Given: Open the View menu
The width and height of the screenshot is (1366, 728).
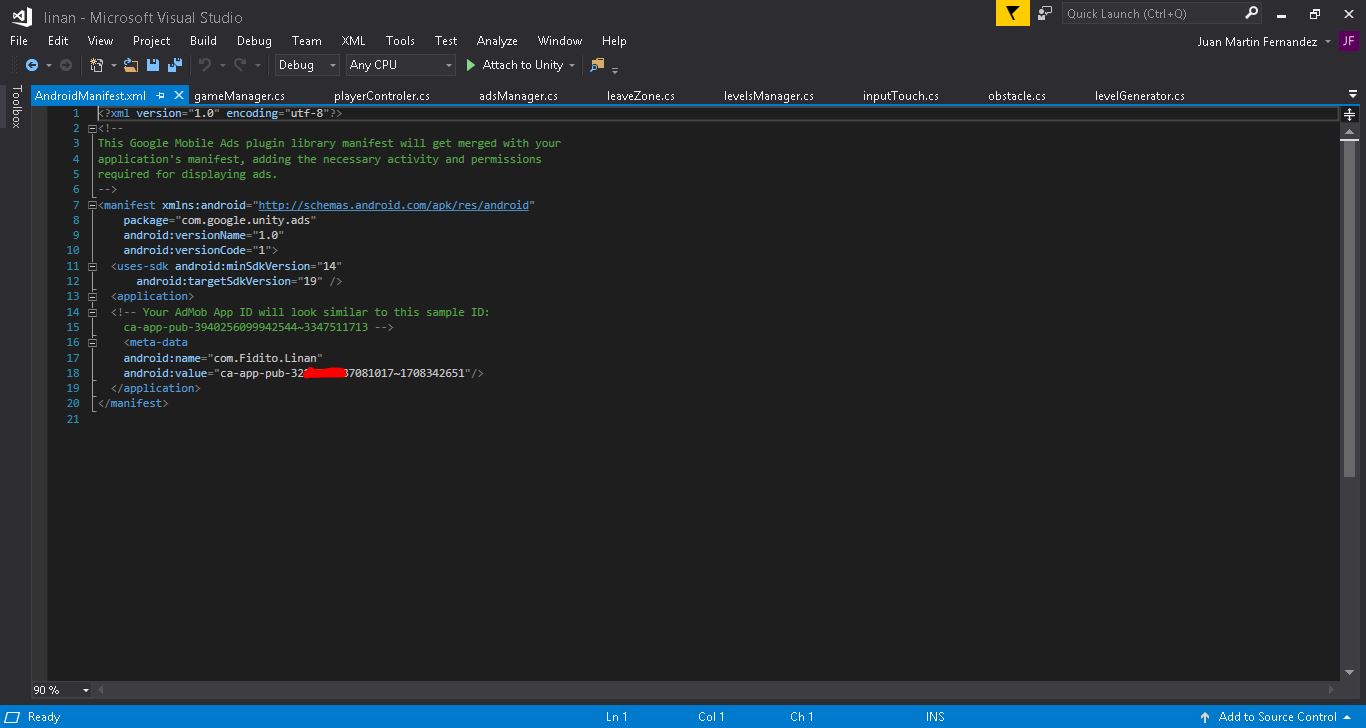Looking at the screenshot, I should (100, 41).
